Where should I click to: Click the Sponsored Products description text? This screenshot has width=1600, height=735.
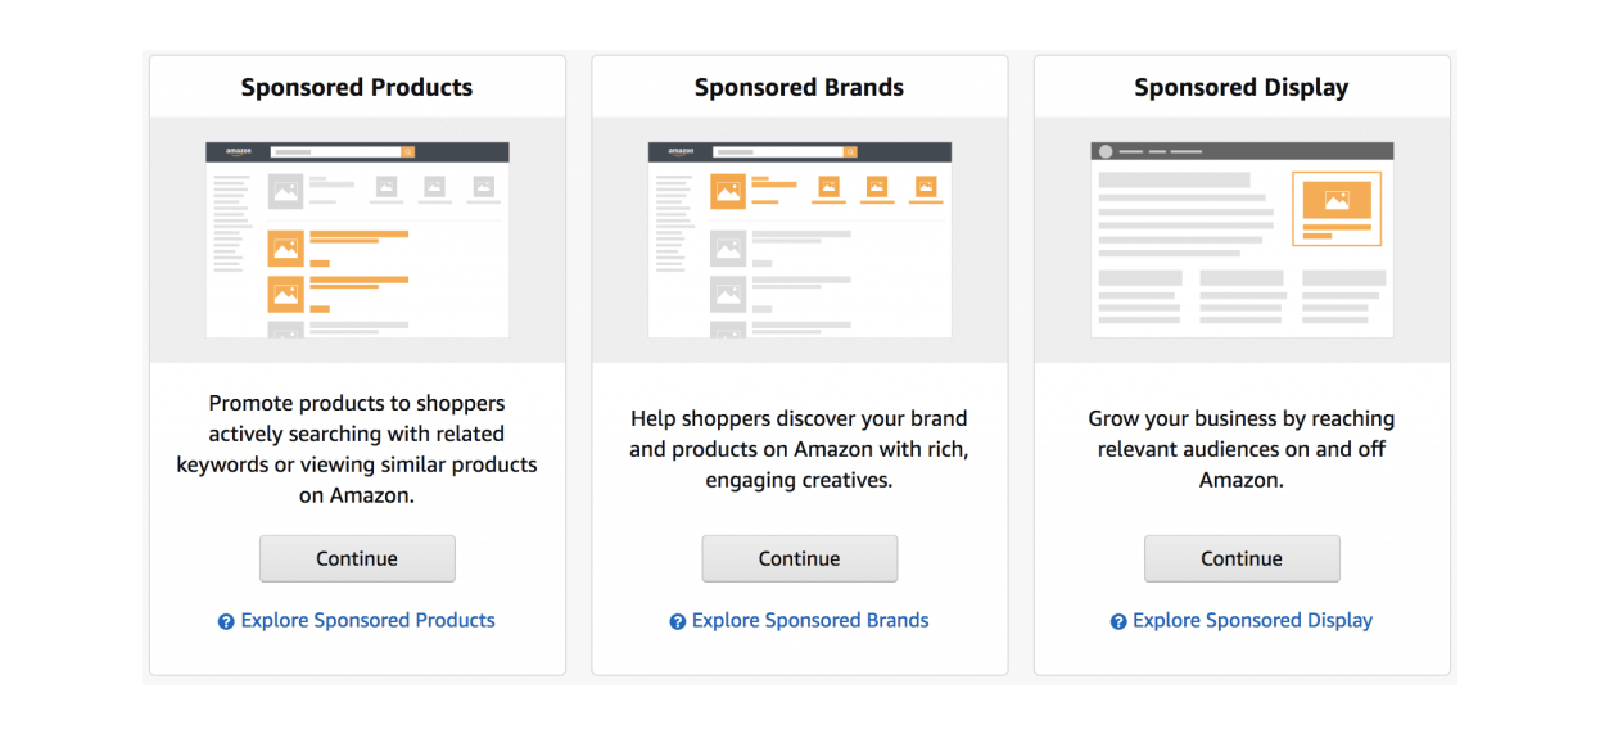click(x=357, y=449)
